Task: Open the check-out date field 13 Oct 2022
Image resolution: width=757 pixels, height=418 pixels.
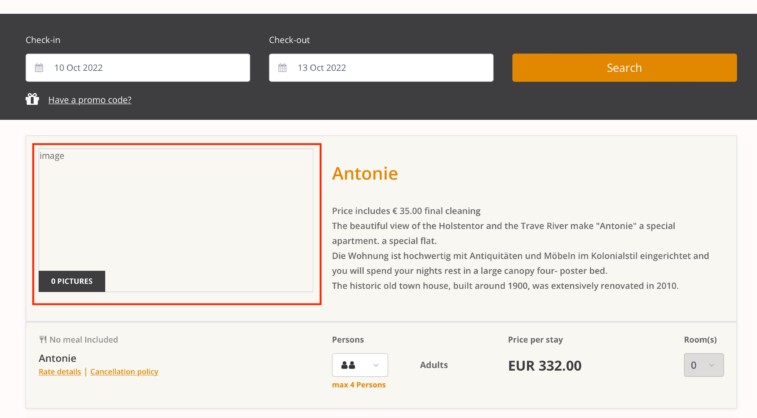Action: [x=381, y=68]
